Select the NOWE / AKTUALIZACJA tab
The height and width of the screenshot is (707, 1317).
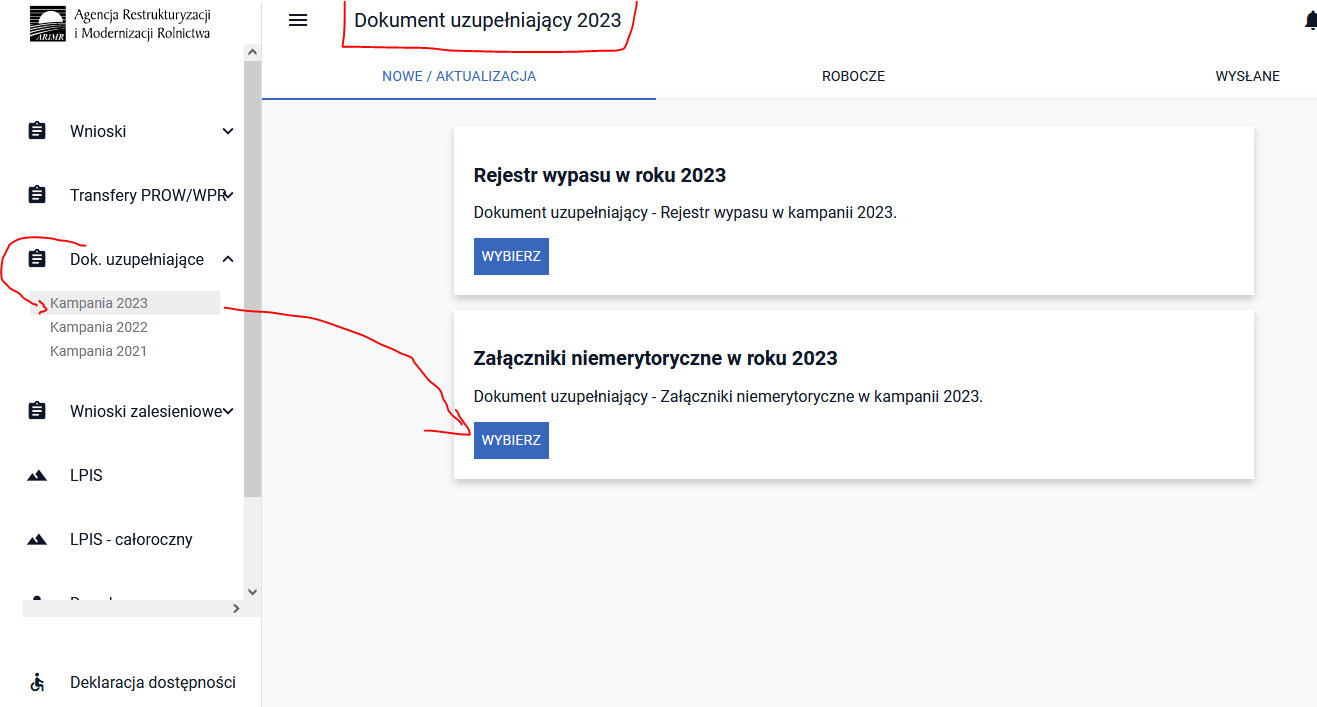[x=459, y=76]
